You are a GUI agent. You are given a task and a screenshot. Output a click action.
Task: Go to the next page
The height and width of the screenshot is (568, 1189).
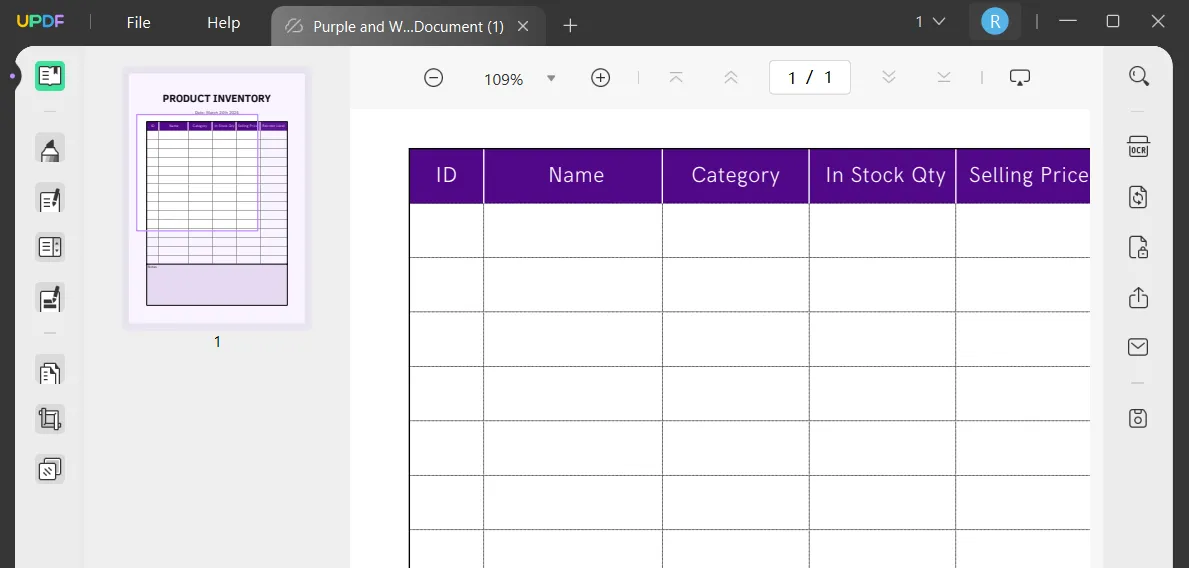click(889, 77)
